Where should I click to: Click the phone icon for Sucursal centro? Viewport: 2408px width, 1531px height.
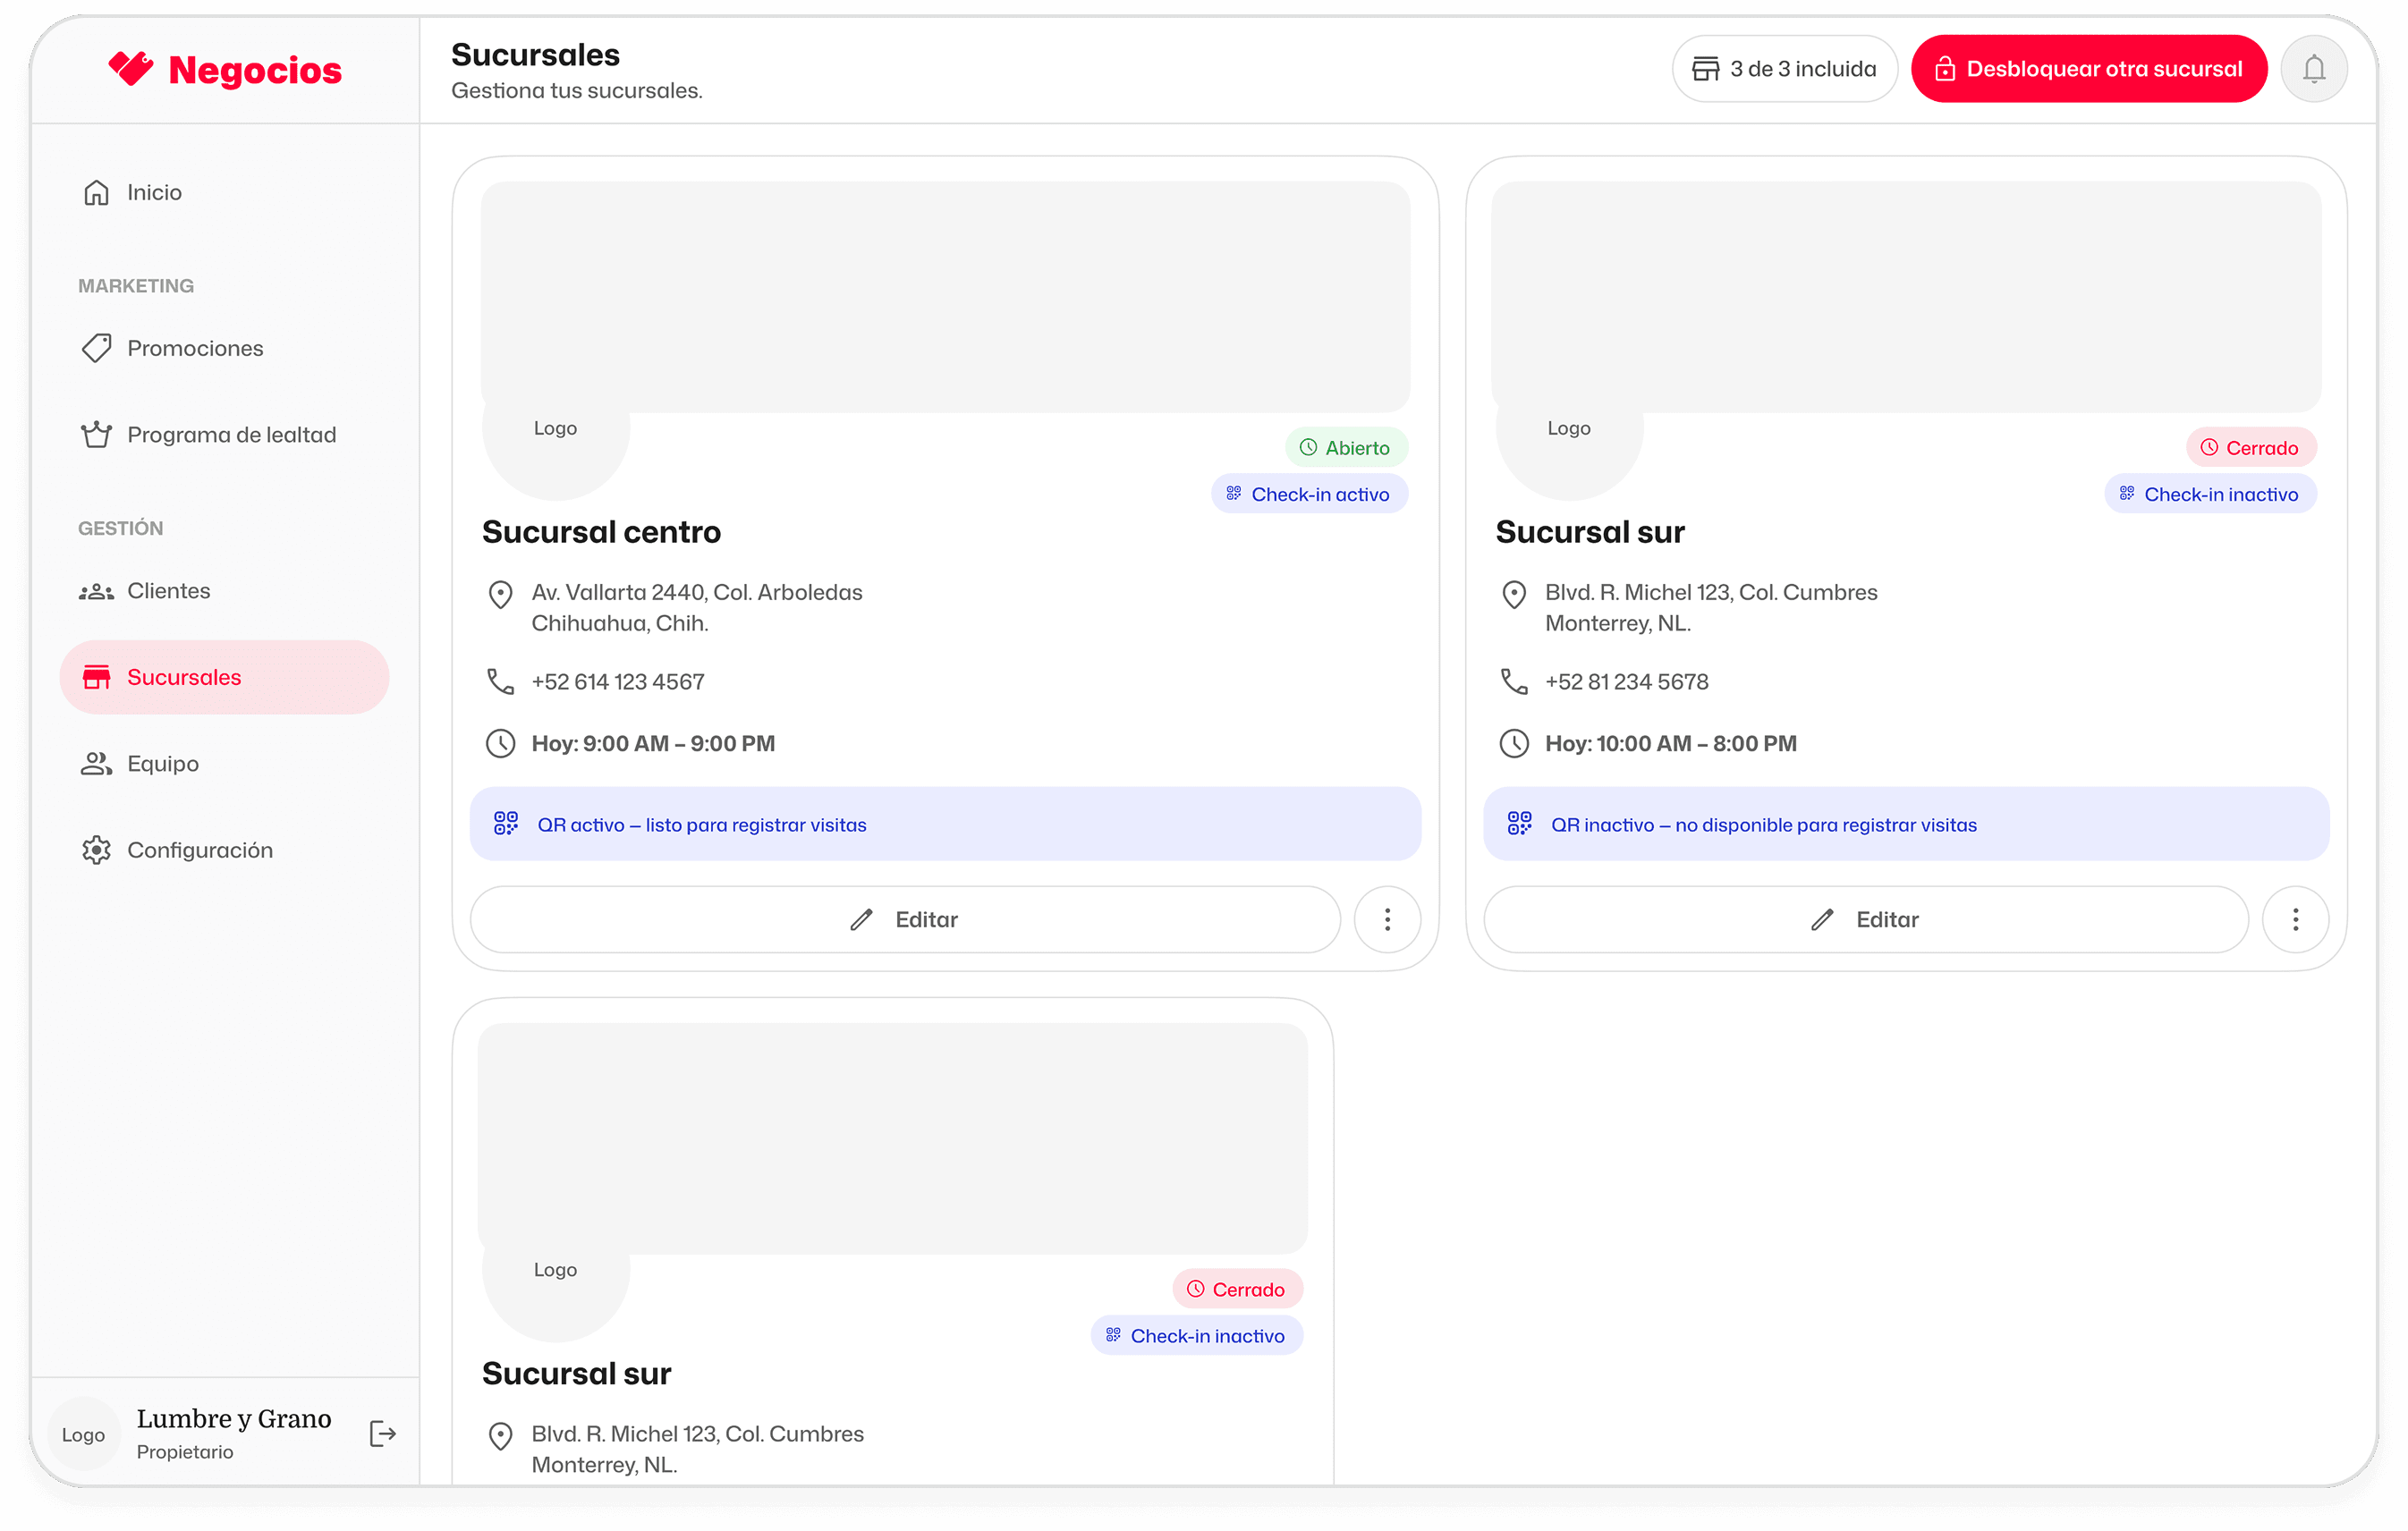click(x=500, y=682)
